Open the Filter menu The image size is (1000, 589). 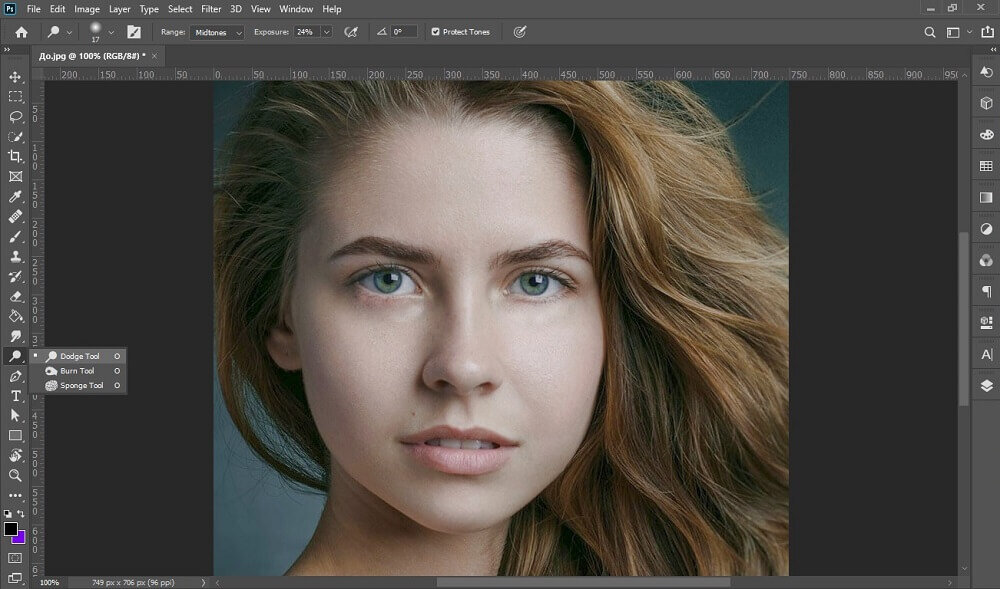tap(211, 9)
